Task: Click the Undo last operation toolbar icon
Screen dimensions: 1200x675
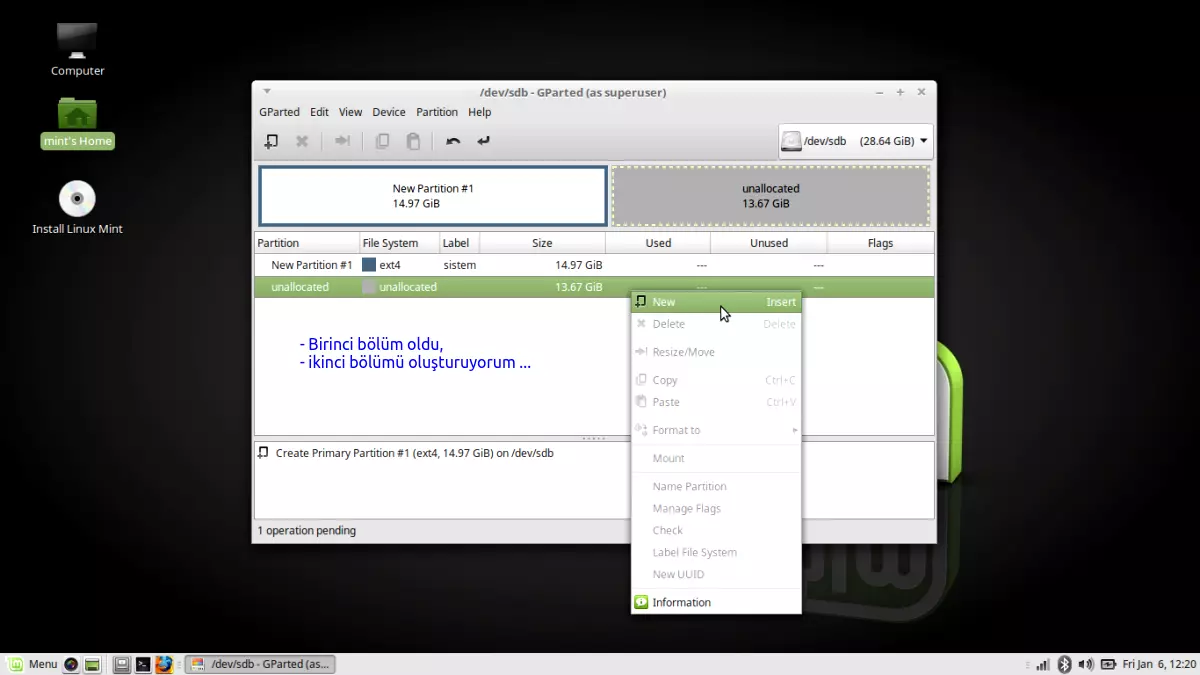Action: coord(453,142)
